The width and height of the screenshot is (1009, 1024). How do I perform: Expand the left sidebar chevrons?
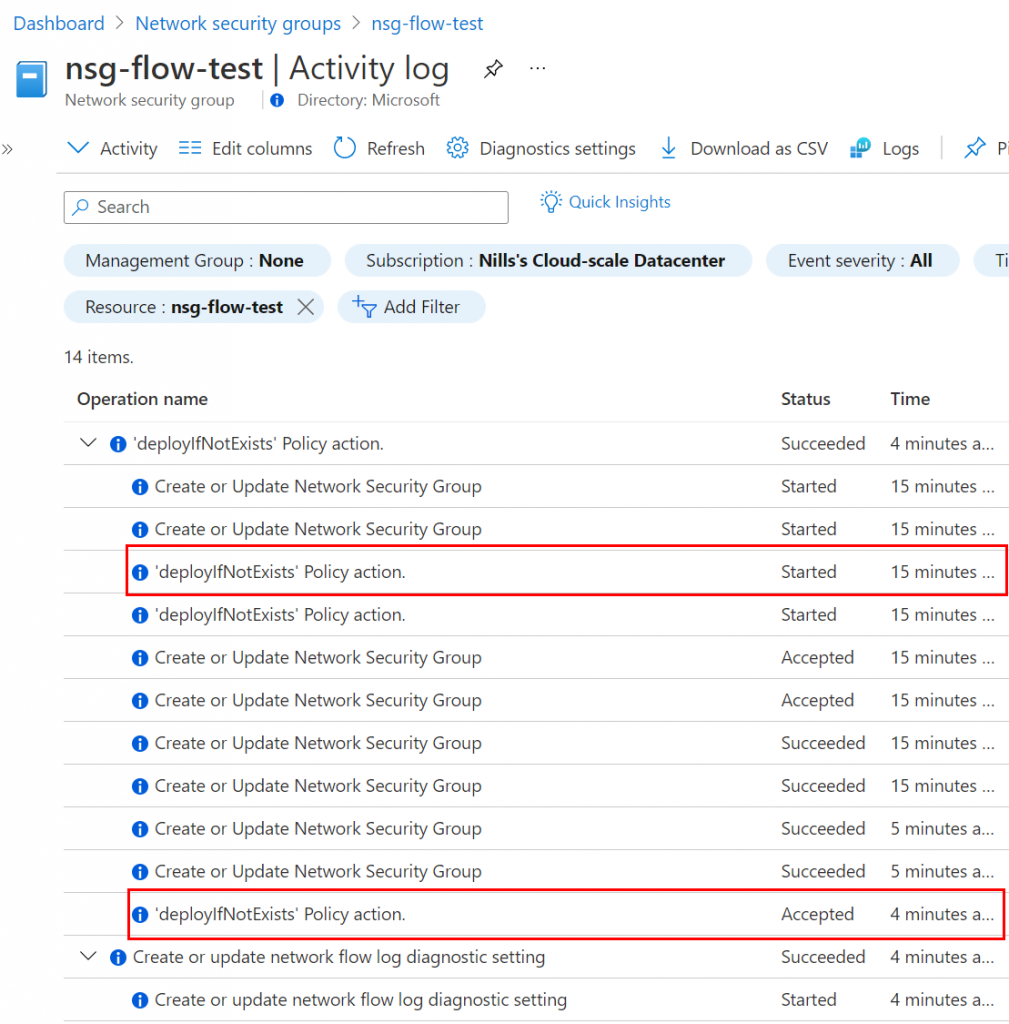[8, 149]
